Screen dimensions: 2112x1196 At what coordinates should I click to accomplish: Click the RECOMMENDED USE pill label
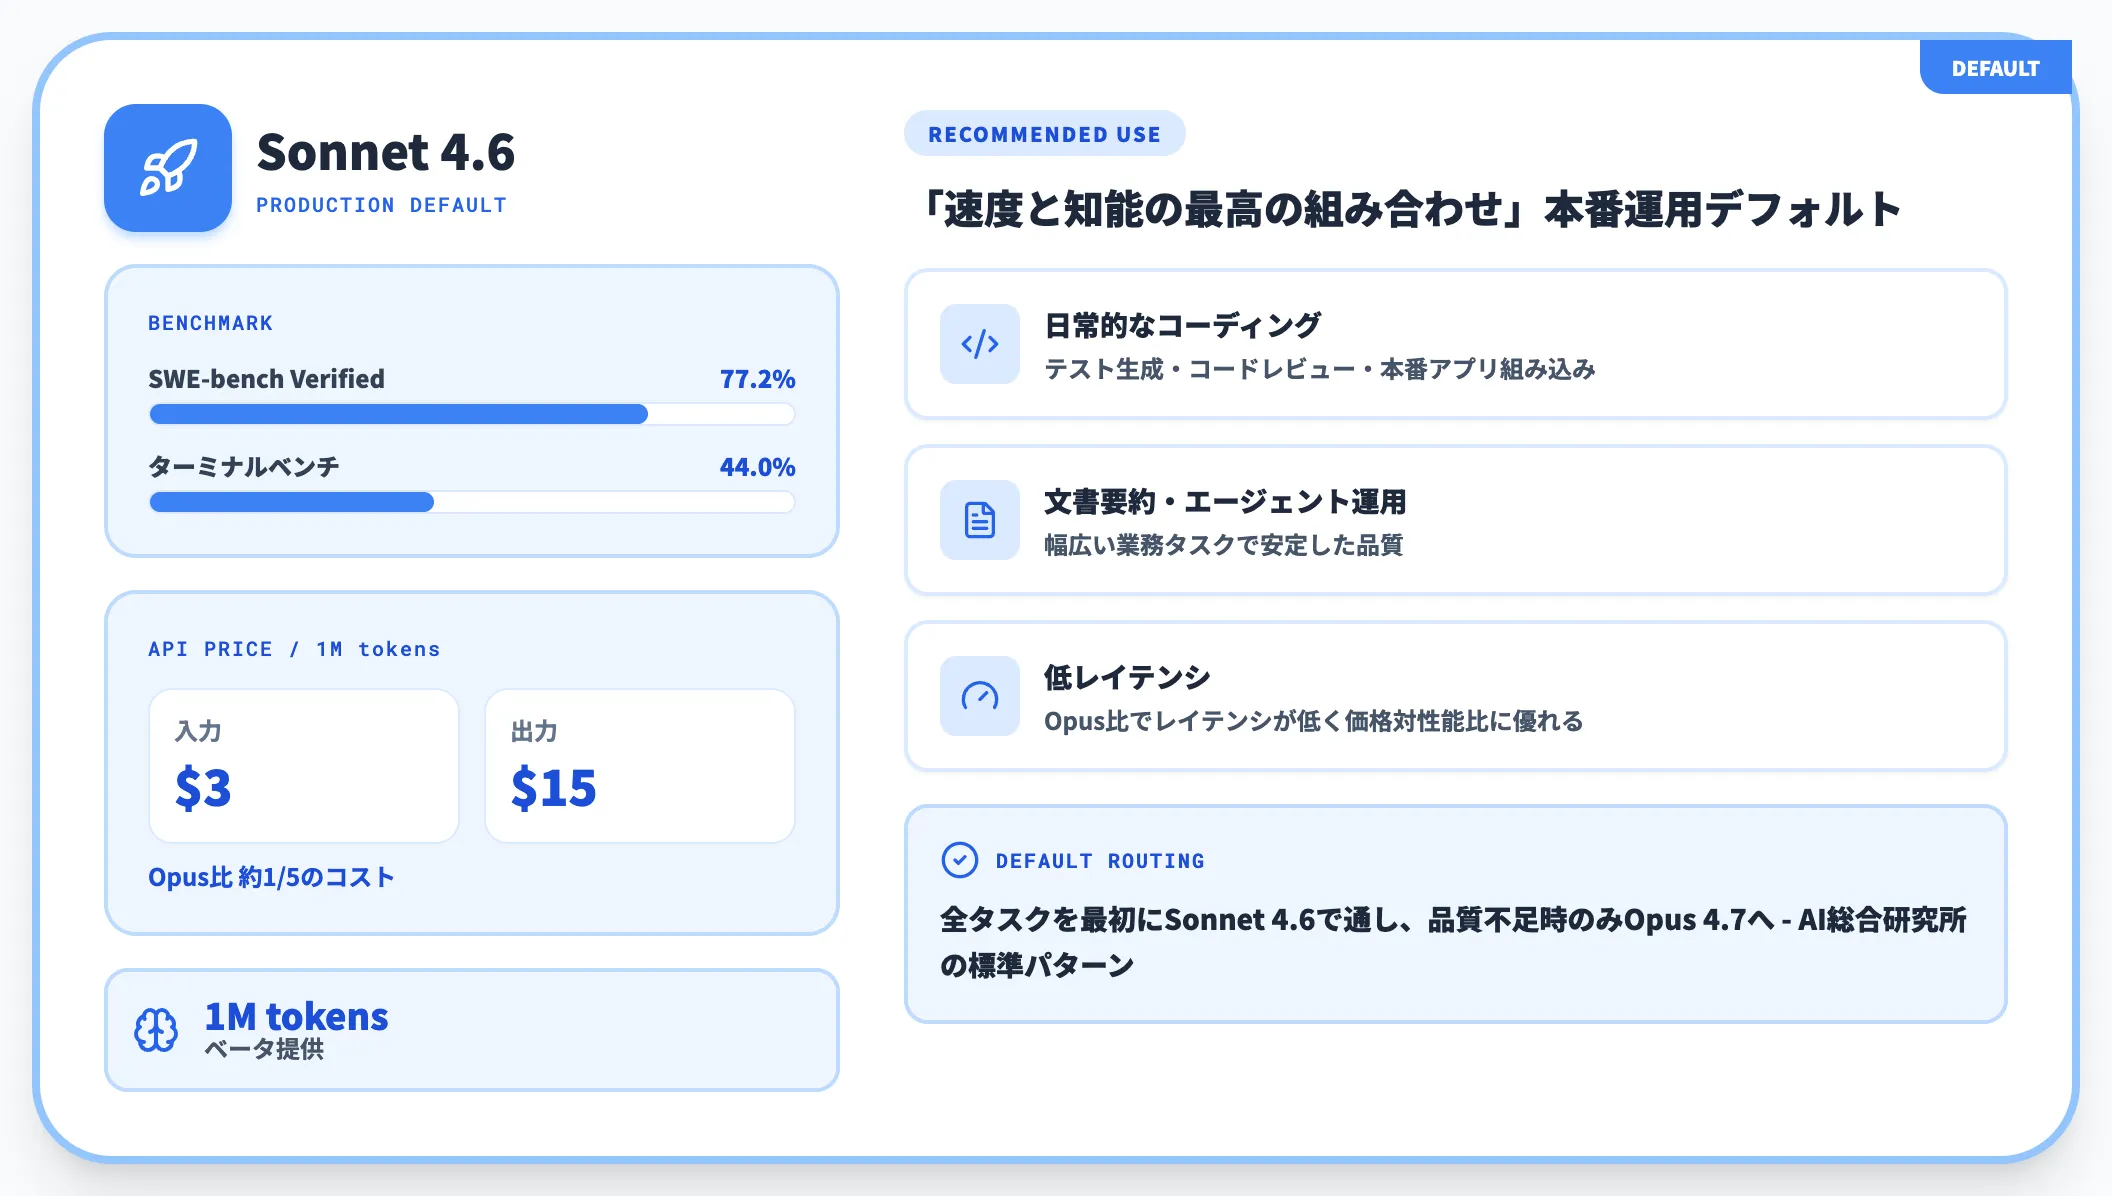[1045, 134]
